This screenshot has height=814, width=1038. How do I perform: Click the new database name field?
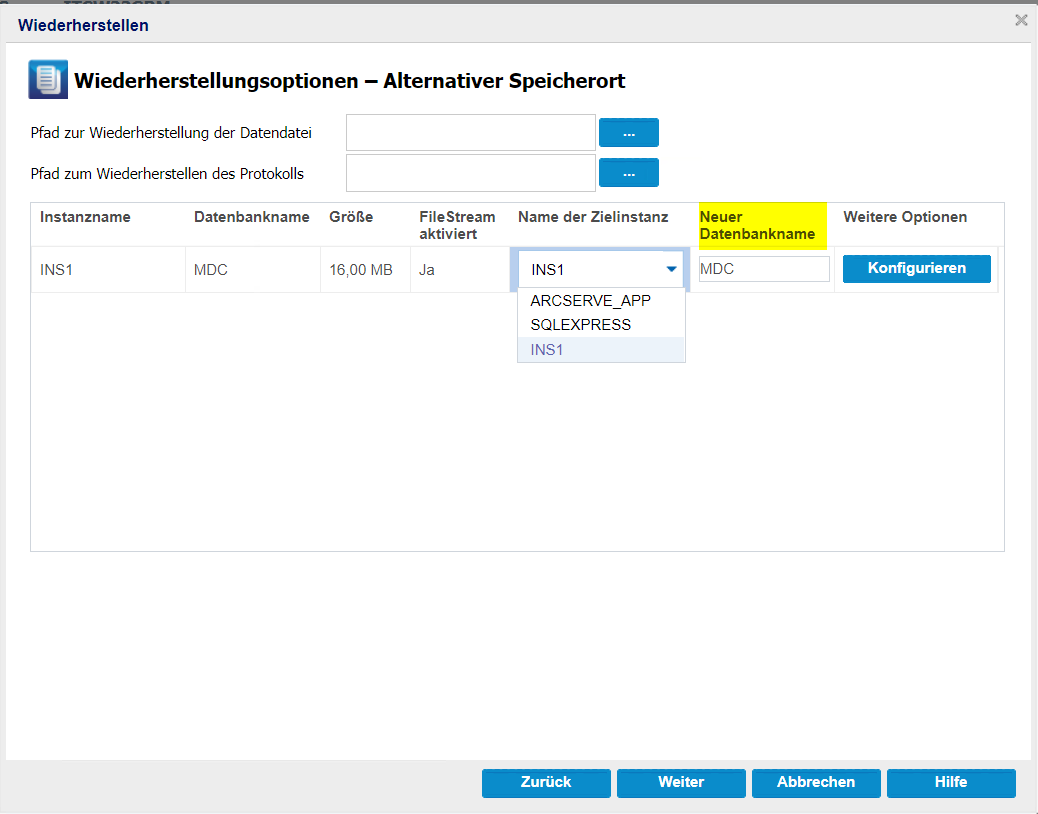[x=764, y=269]
